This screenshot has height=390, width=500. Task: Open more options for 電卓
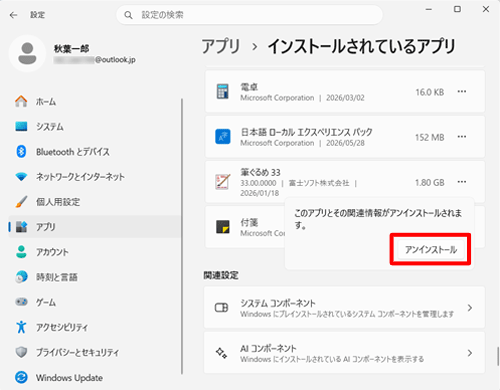click(462, 91)
